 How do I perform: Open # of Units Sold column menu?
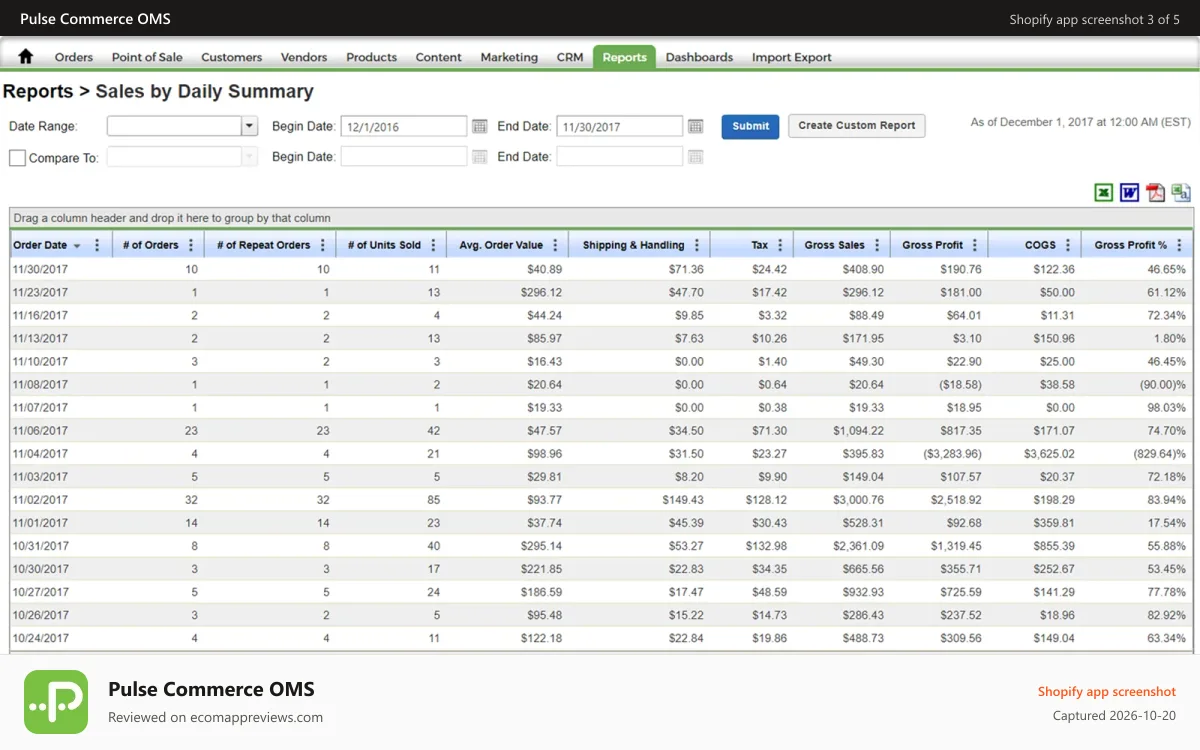(x=433, y=245)
